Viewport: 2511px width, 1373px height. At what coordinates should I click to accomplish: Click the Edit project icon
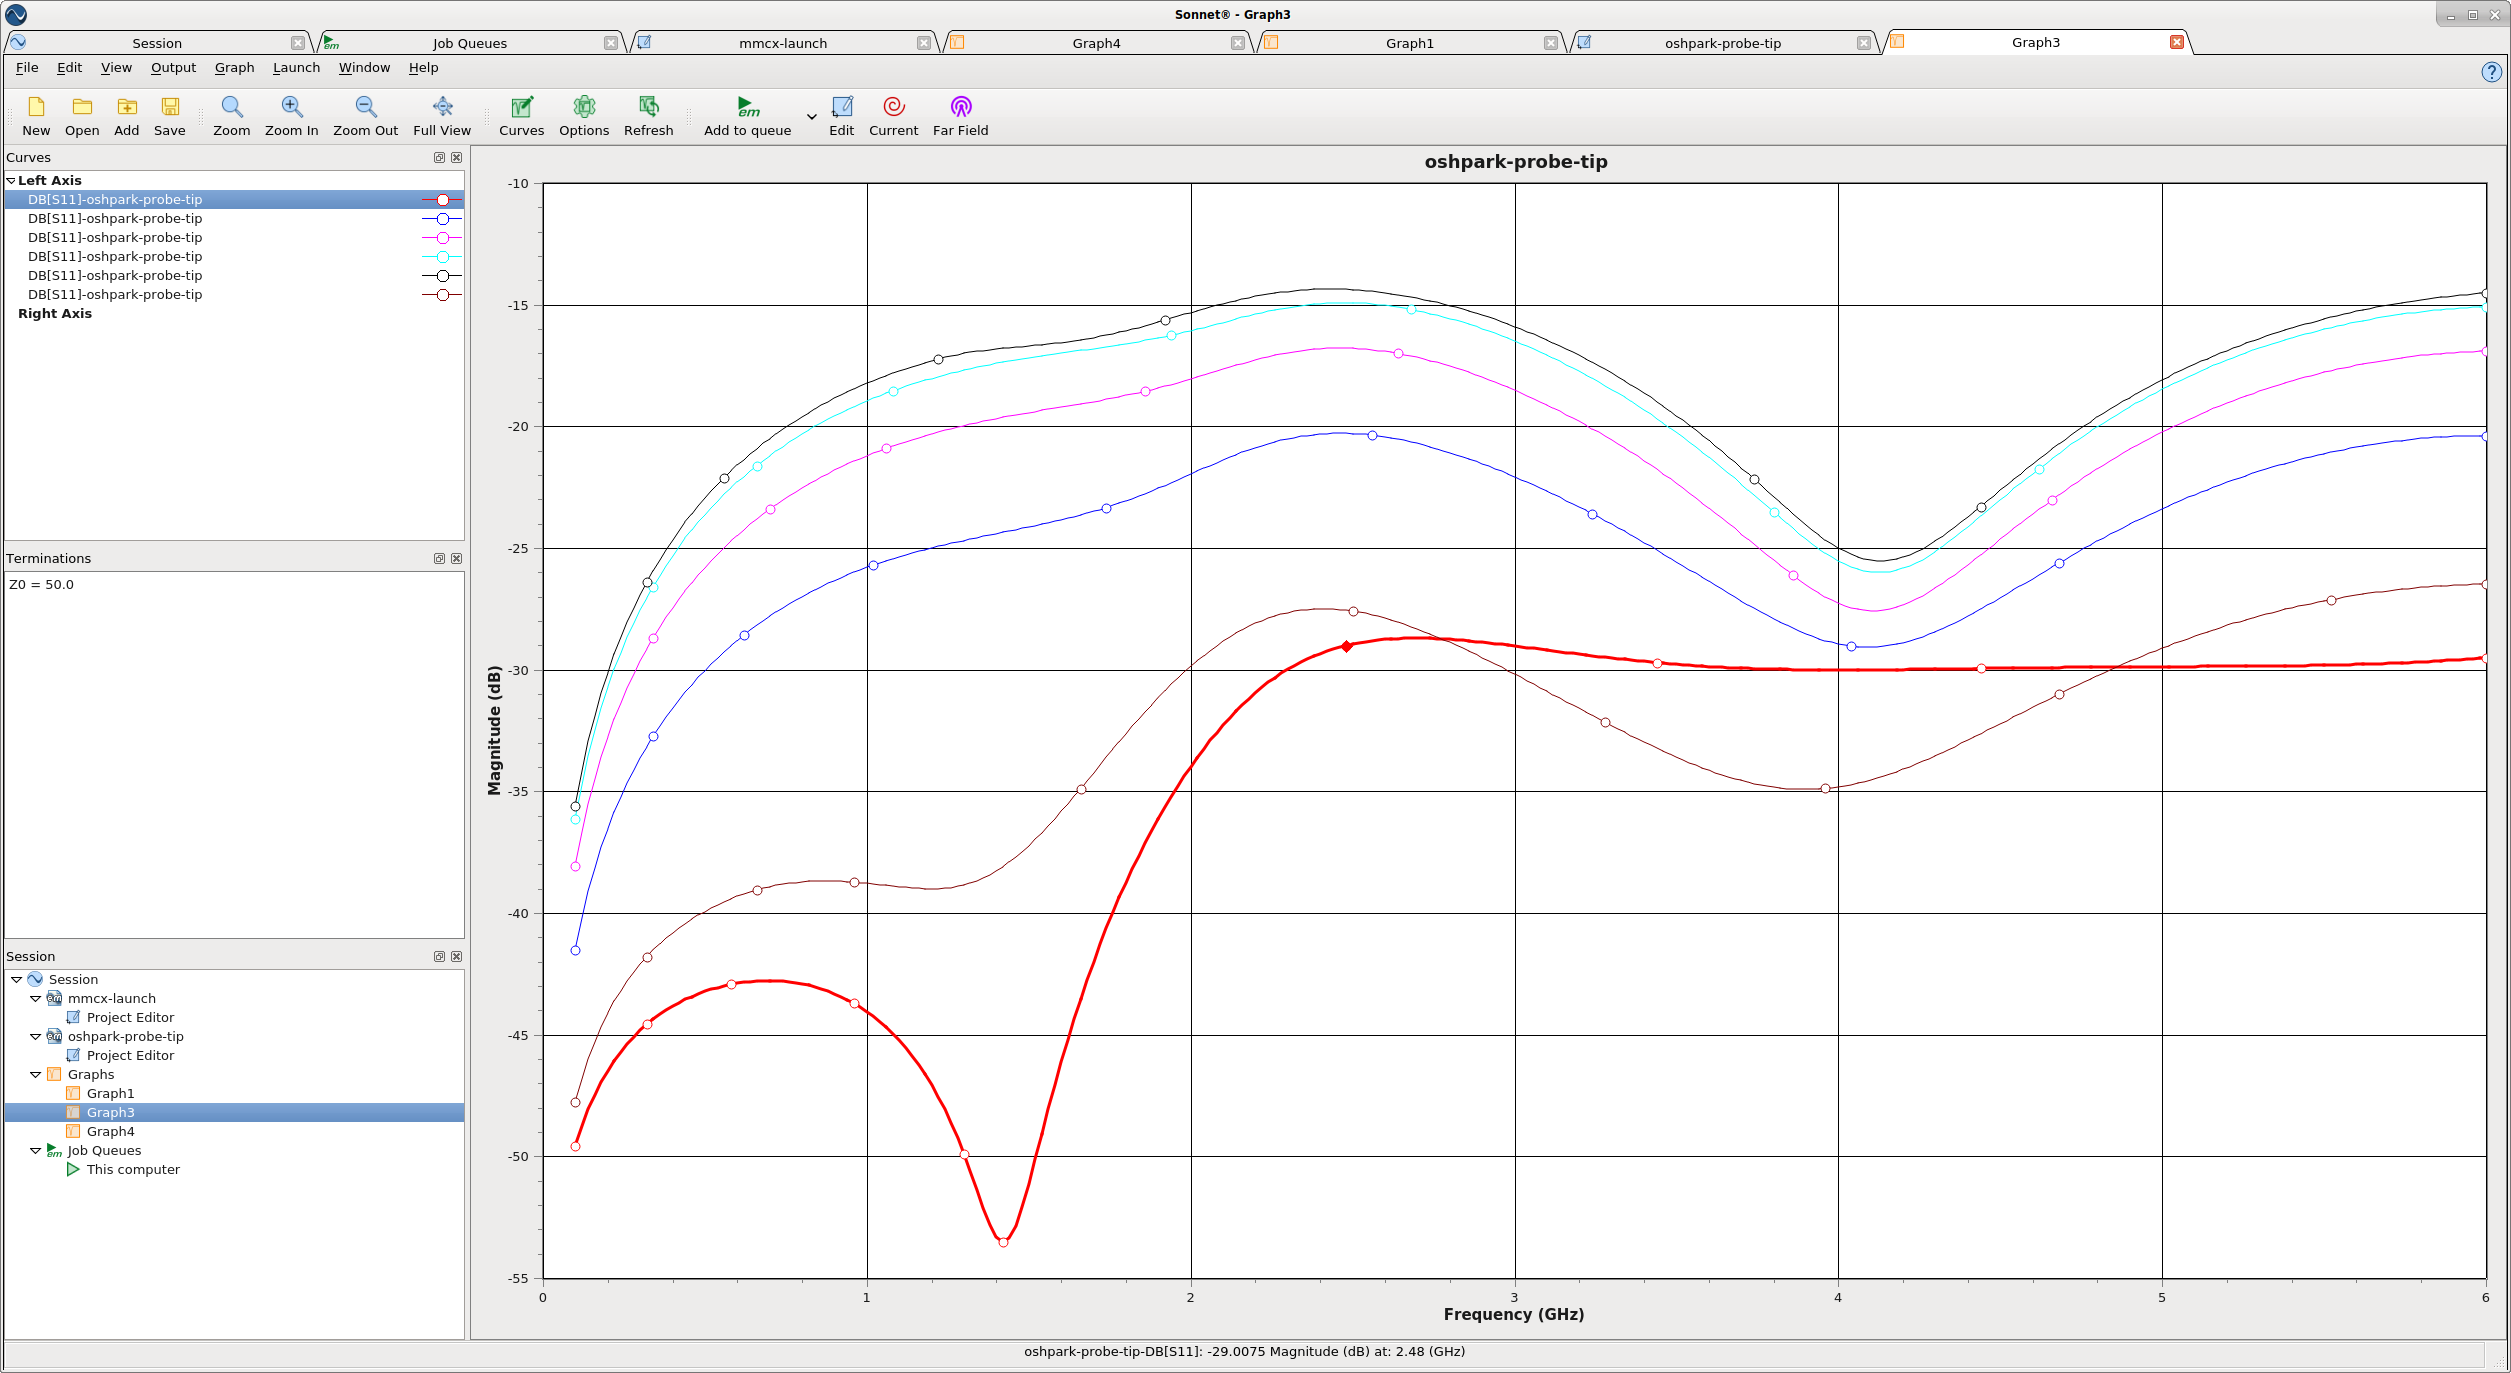842,107
